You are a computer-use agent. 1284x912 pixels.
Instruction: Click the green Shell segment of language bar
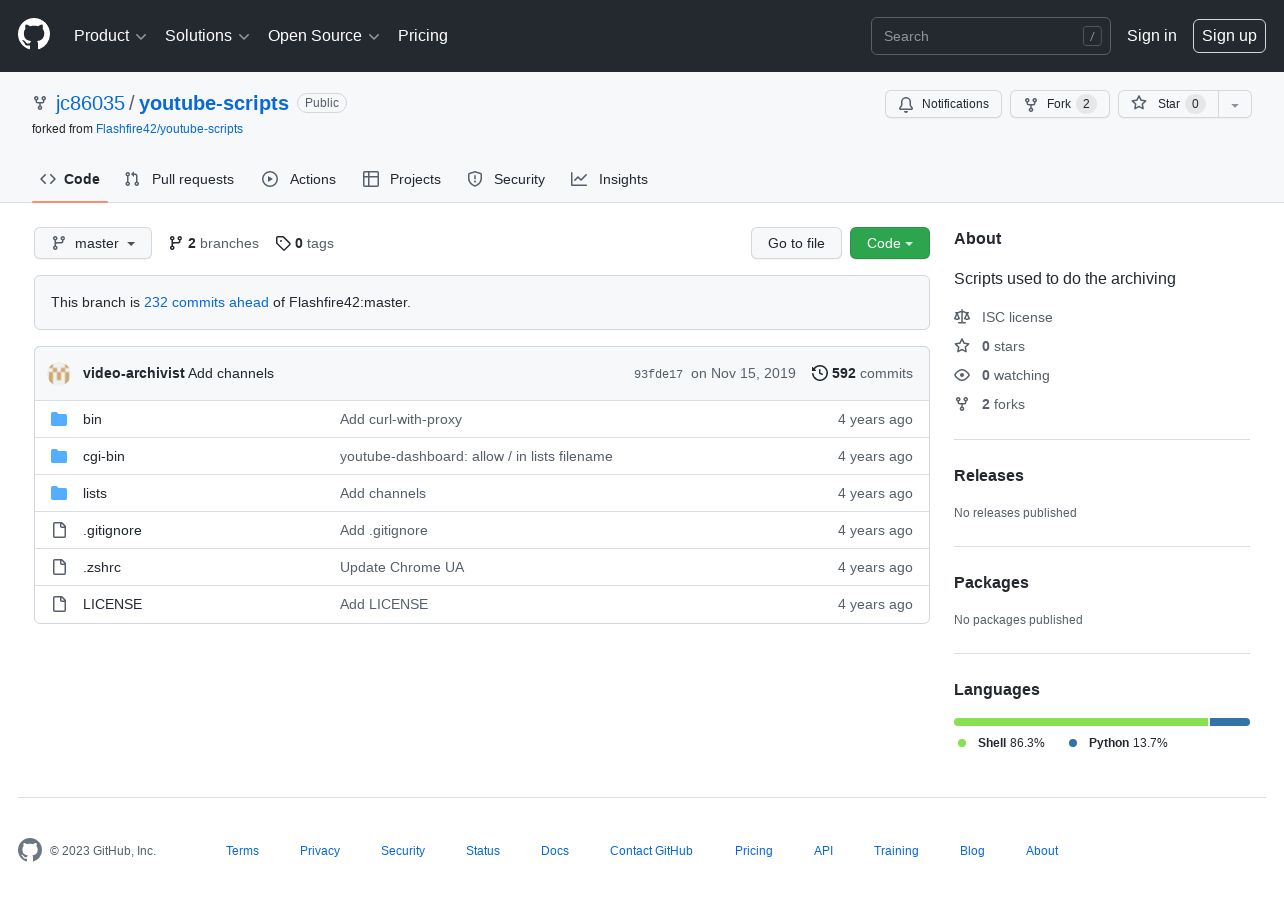1081,722
